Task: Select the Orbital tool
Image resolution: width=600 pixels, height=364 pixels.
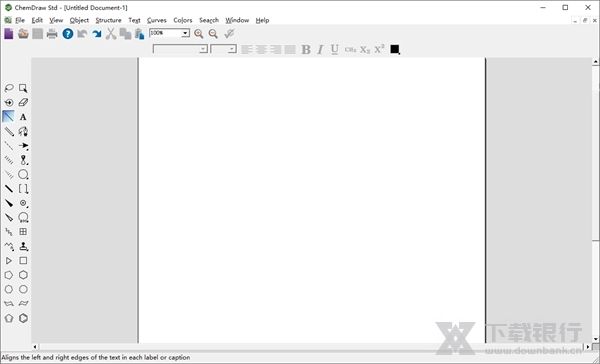Action: click(23, 160)
